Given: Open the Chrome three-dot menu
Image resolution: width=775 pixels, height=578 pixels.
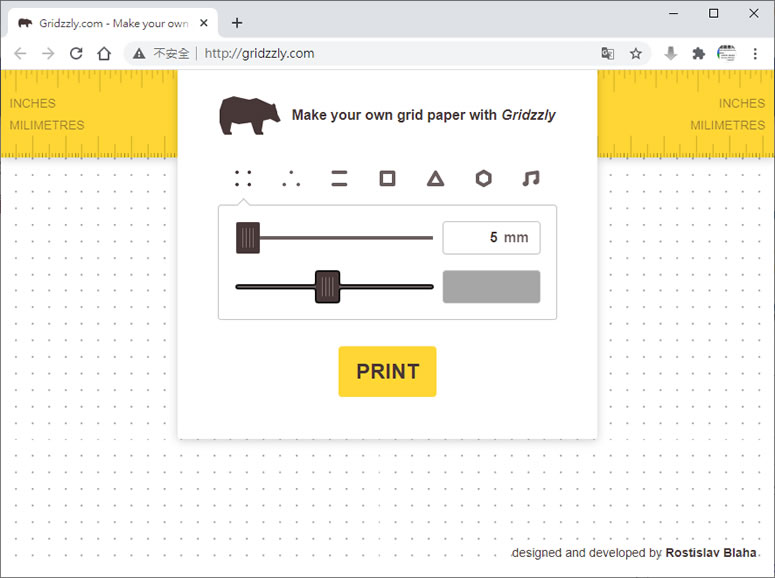Looking at the screenshot, I should 755,54.
